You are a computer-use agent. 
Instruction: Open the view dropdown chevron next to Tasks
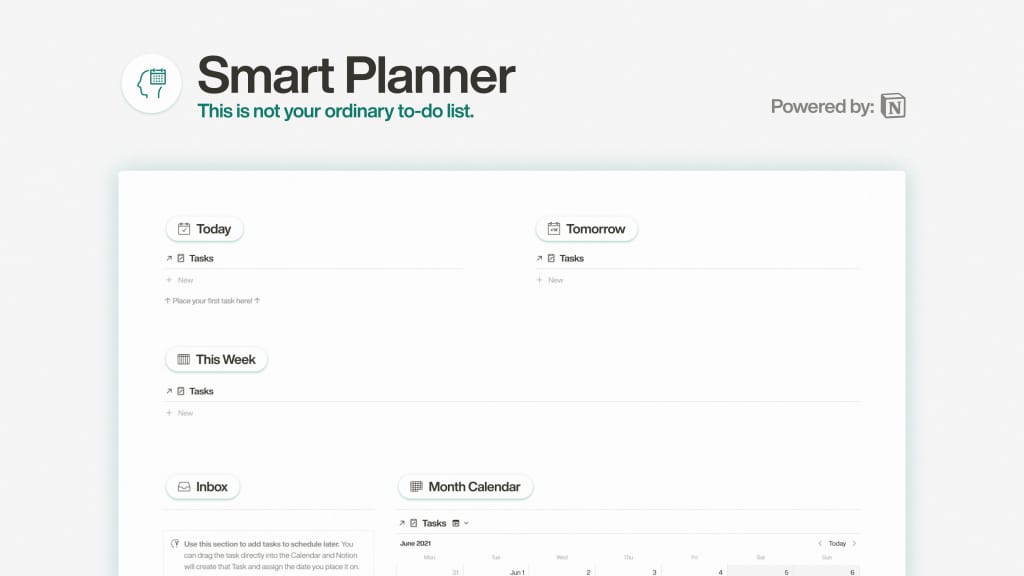(x=465, y=523)
